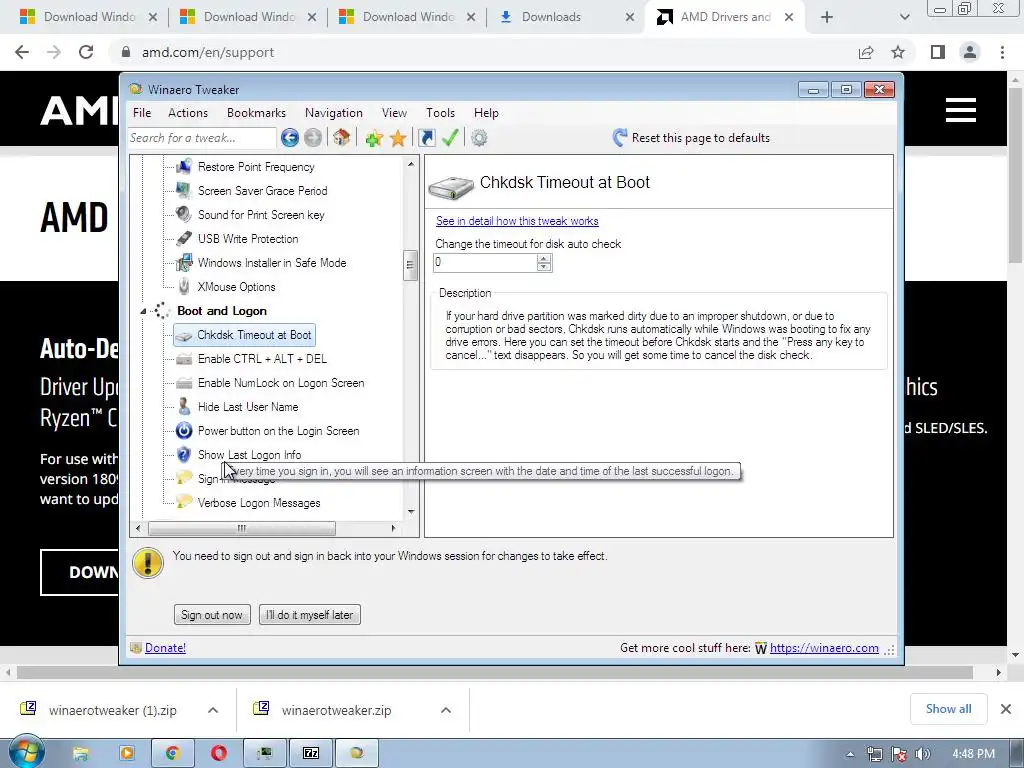
Task: Open the File menu in Winaero Tweaker
Action: 142,113
